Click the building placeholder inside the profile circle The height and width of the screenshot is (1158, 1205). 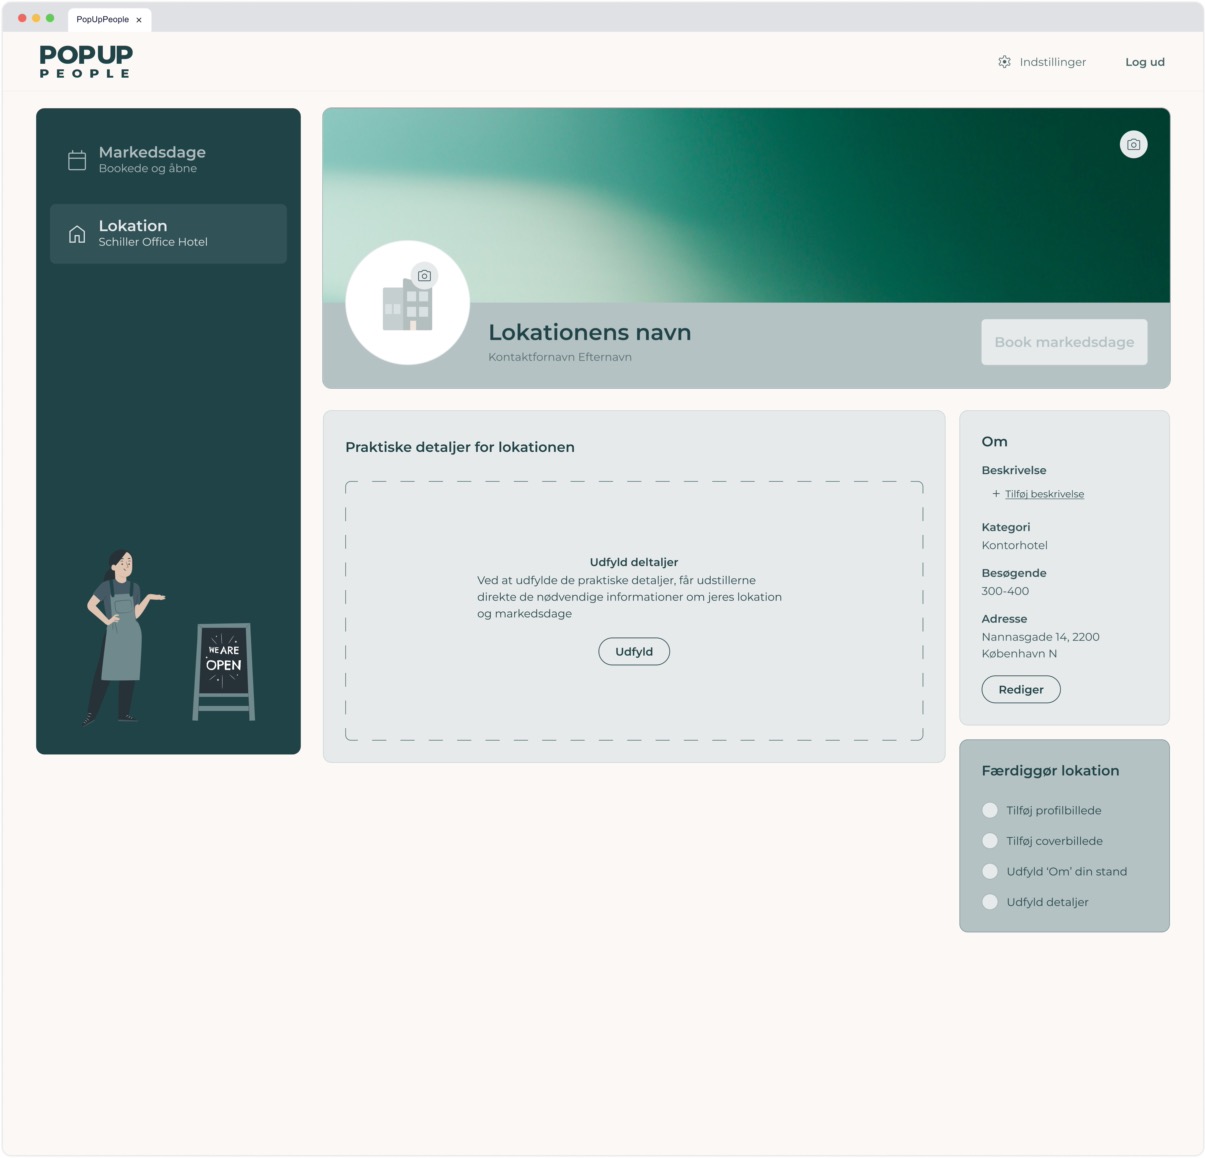pyautogui.click(x=407, y=307)
